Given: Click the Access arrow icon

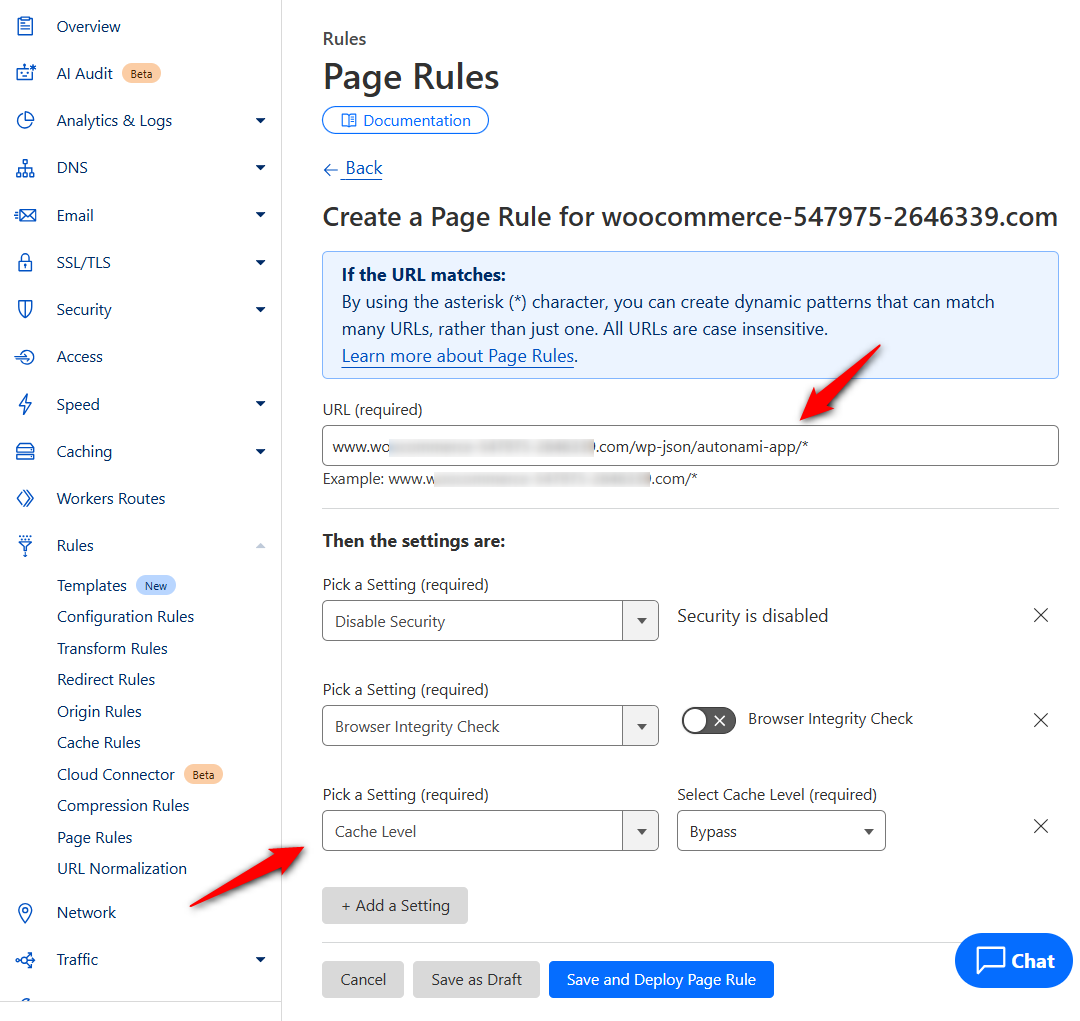Looking at the screenshot, I should tap(25, 357).
